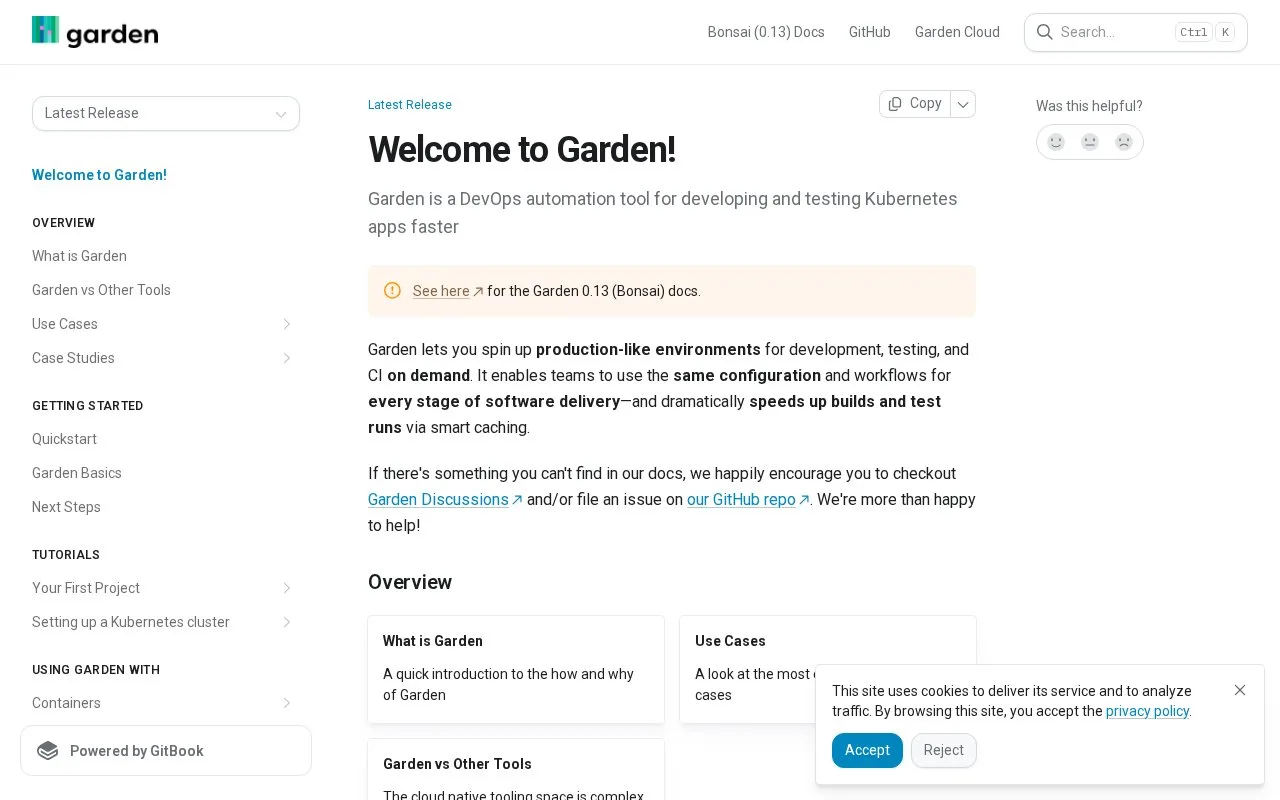This screenshot has height=800, width=1280.
Task: Click the Copy page button
Action: click(x=915, y=104)
